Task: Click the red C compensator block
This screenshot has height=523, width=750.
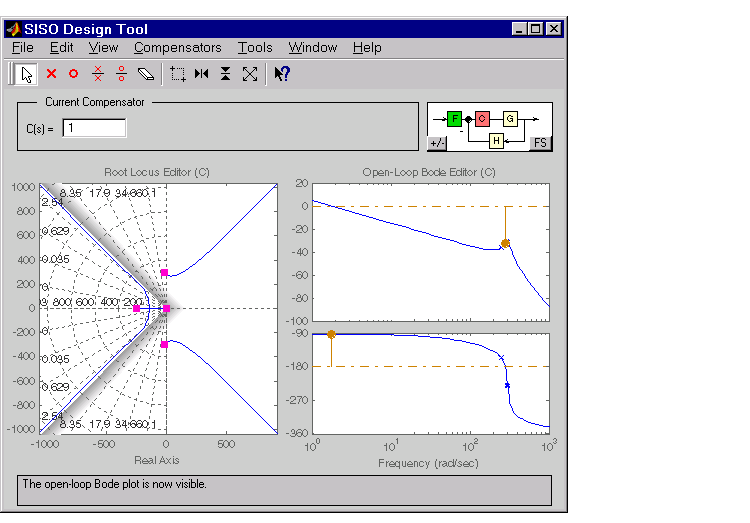Action: click(x=481, y=118)
